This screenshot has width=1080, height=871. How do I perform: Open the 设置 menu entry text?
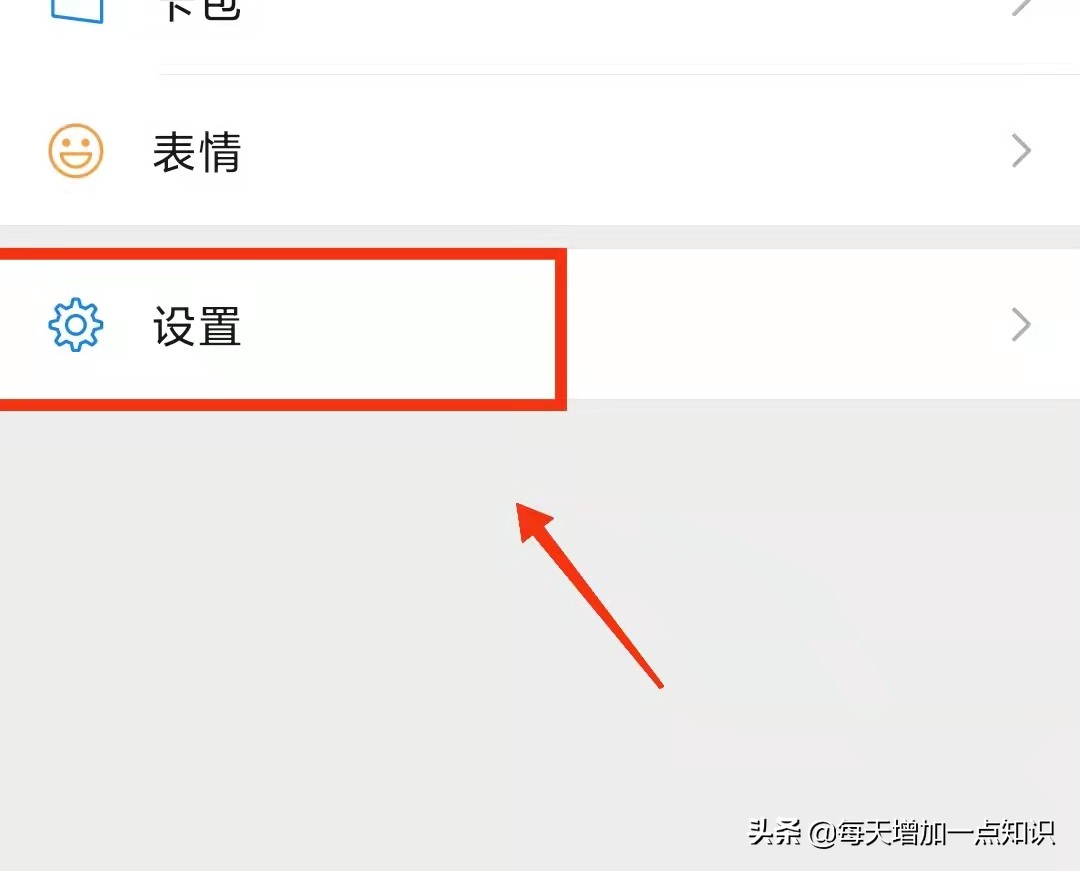(x=197, y=326)
